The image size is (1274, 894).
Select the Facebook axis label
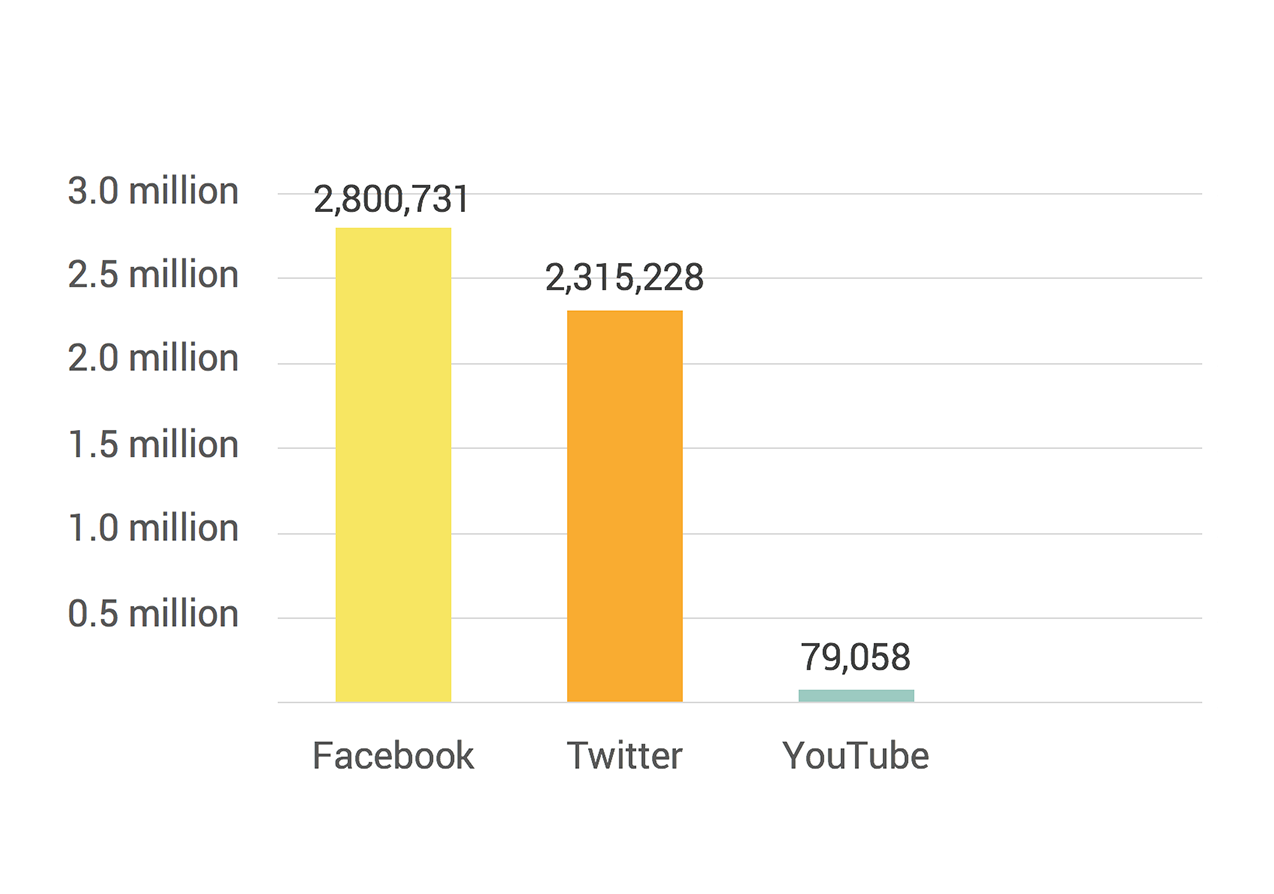[x=393, y=755]
